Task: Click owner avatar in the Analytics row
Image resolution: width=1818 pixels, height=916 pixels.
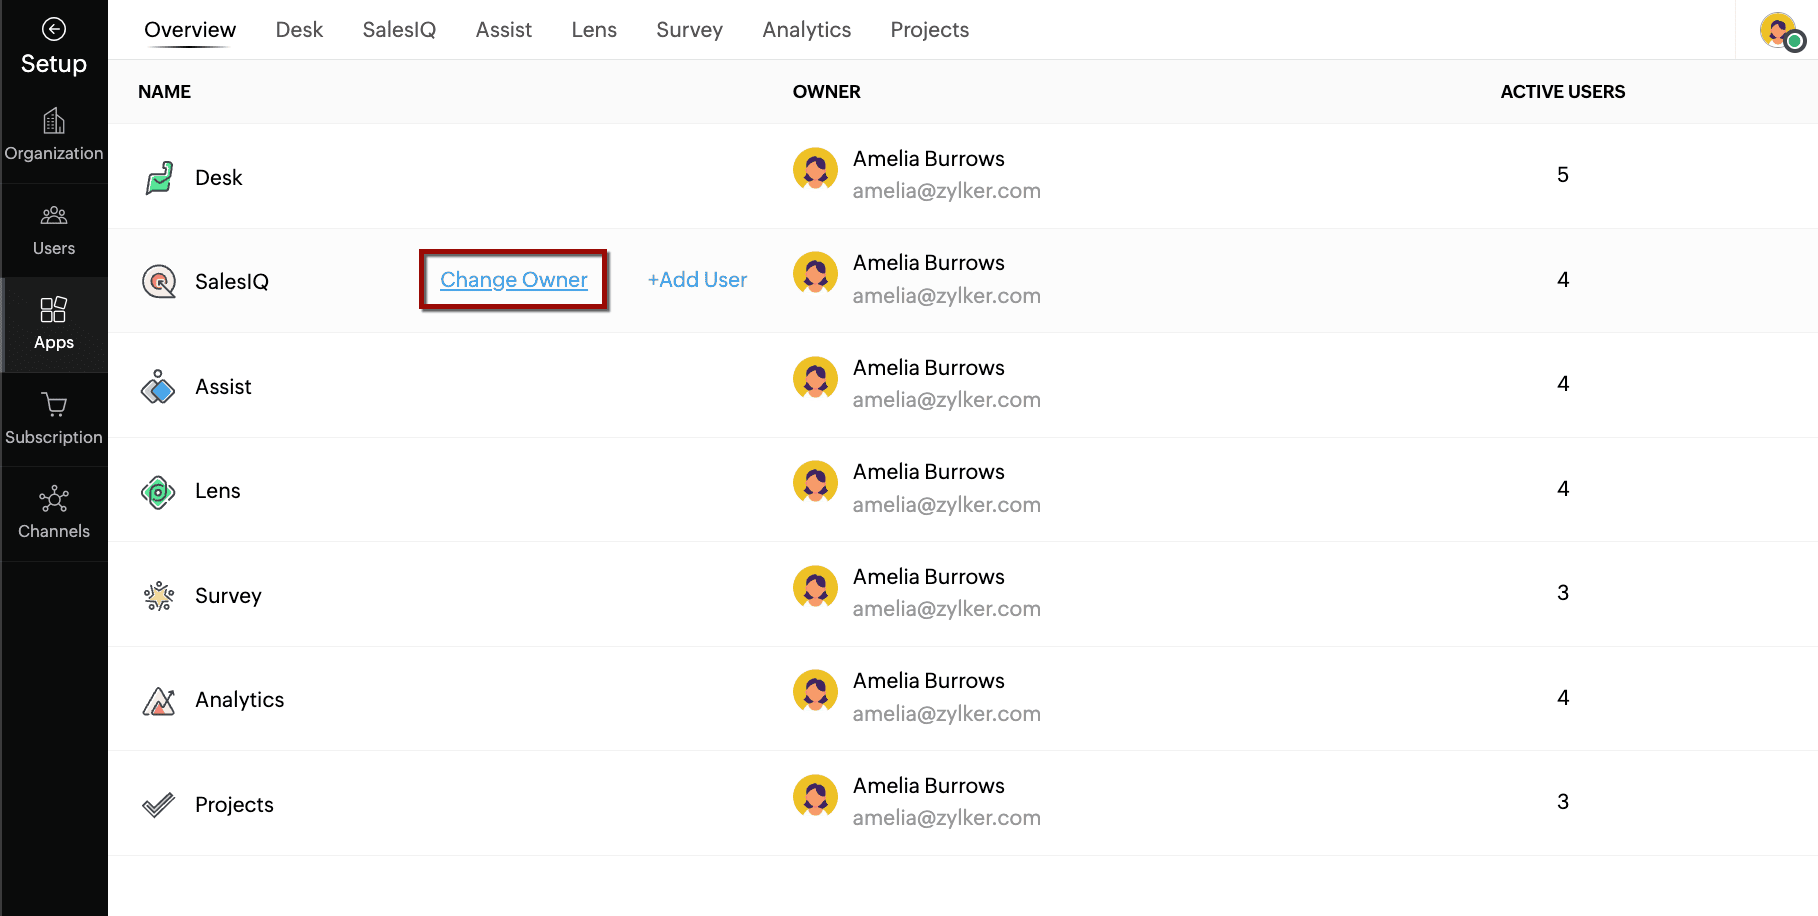Action: tap(815, 691)
